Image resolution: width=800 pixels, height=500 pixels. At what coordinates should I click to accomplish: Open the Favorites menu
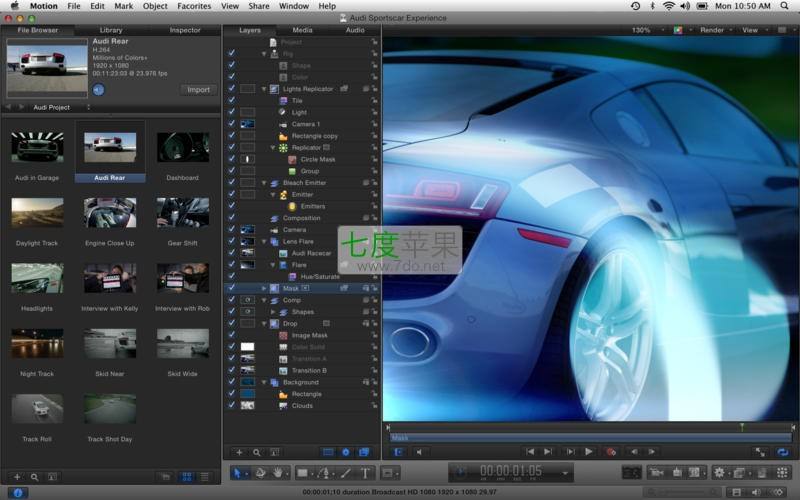(194, 6)
